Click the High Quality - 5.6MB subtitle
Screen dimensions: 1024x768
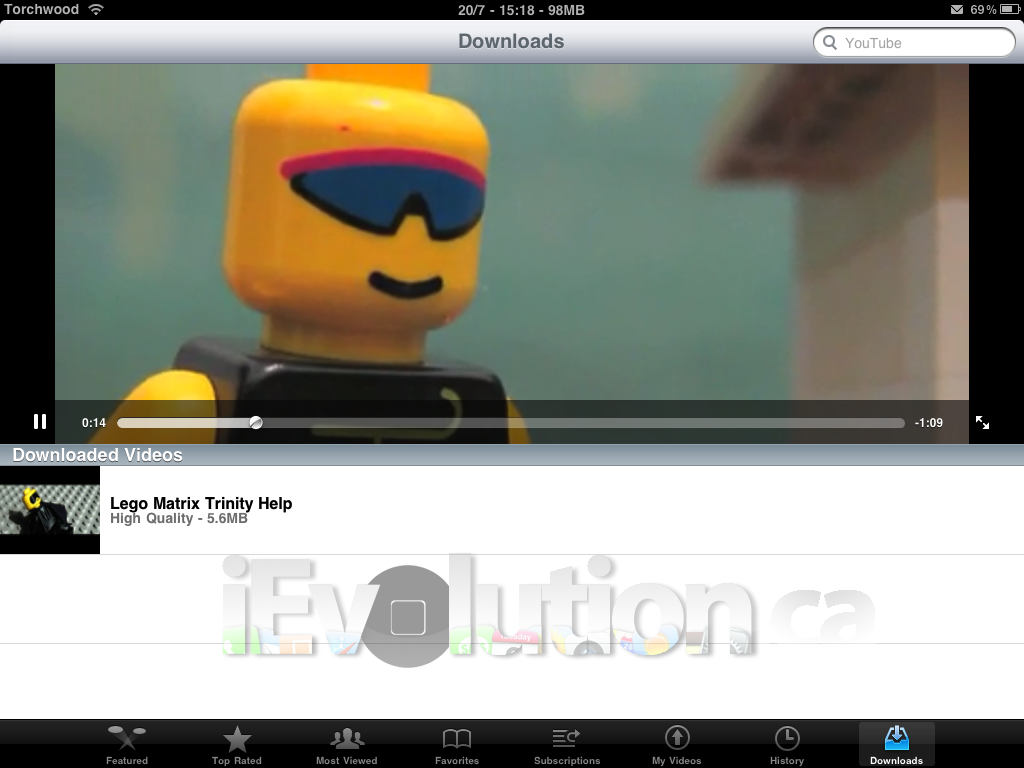[x=179, y=519]
